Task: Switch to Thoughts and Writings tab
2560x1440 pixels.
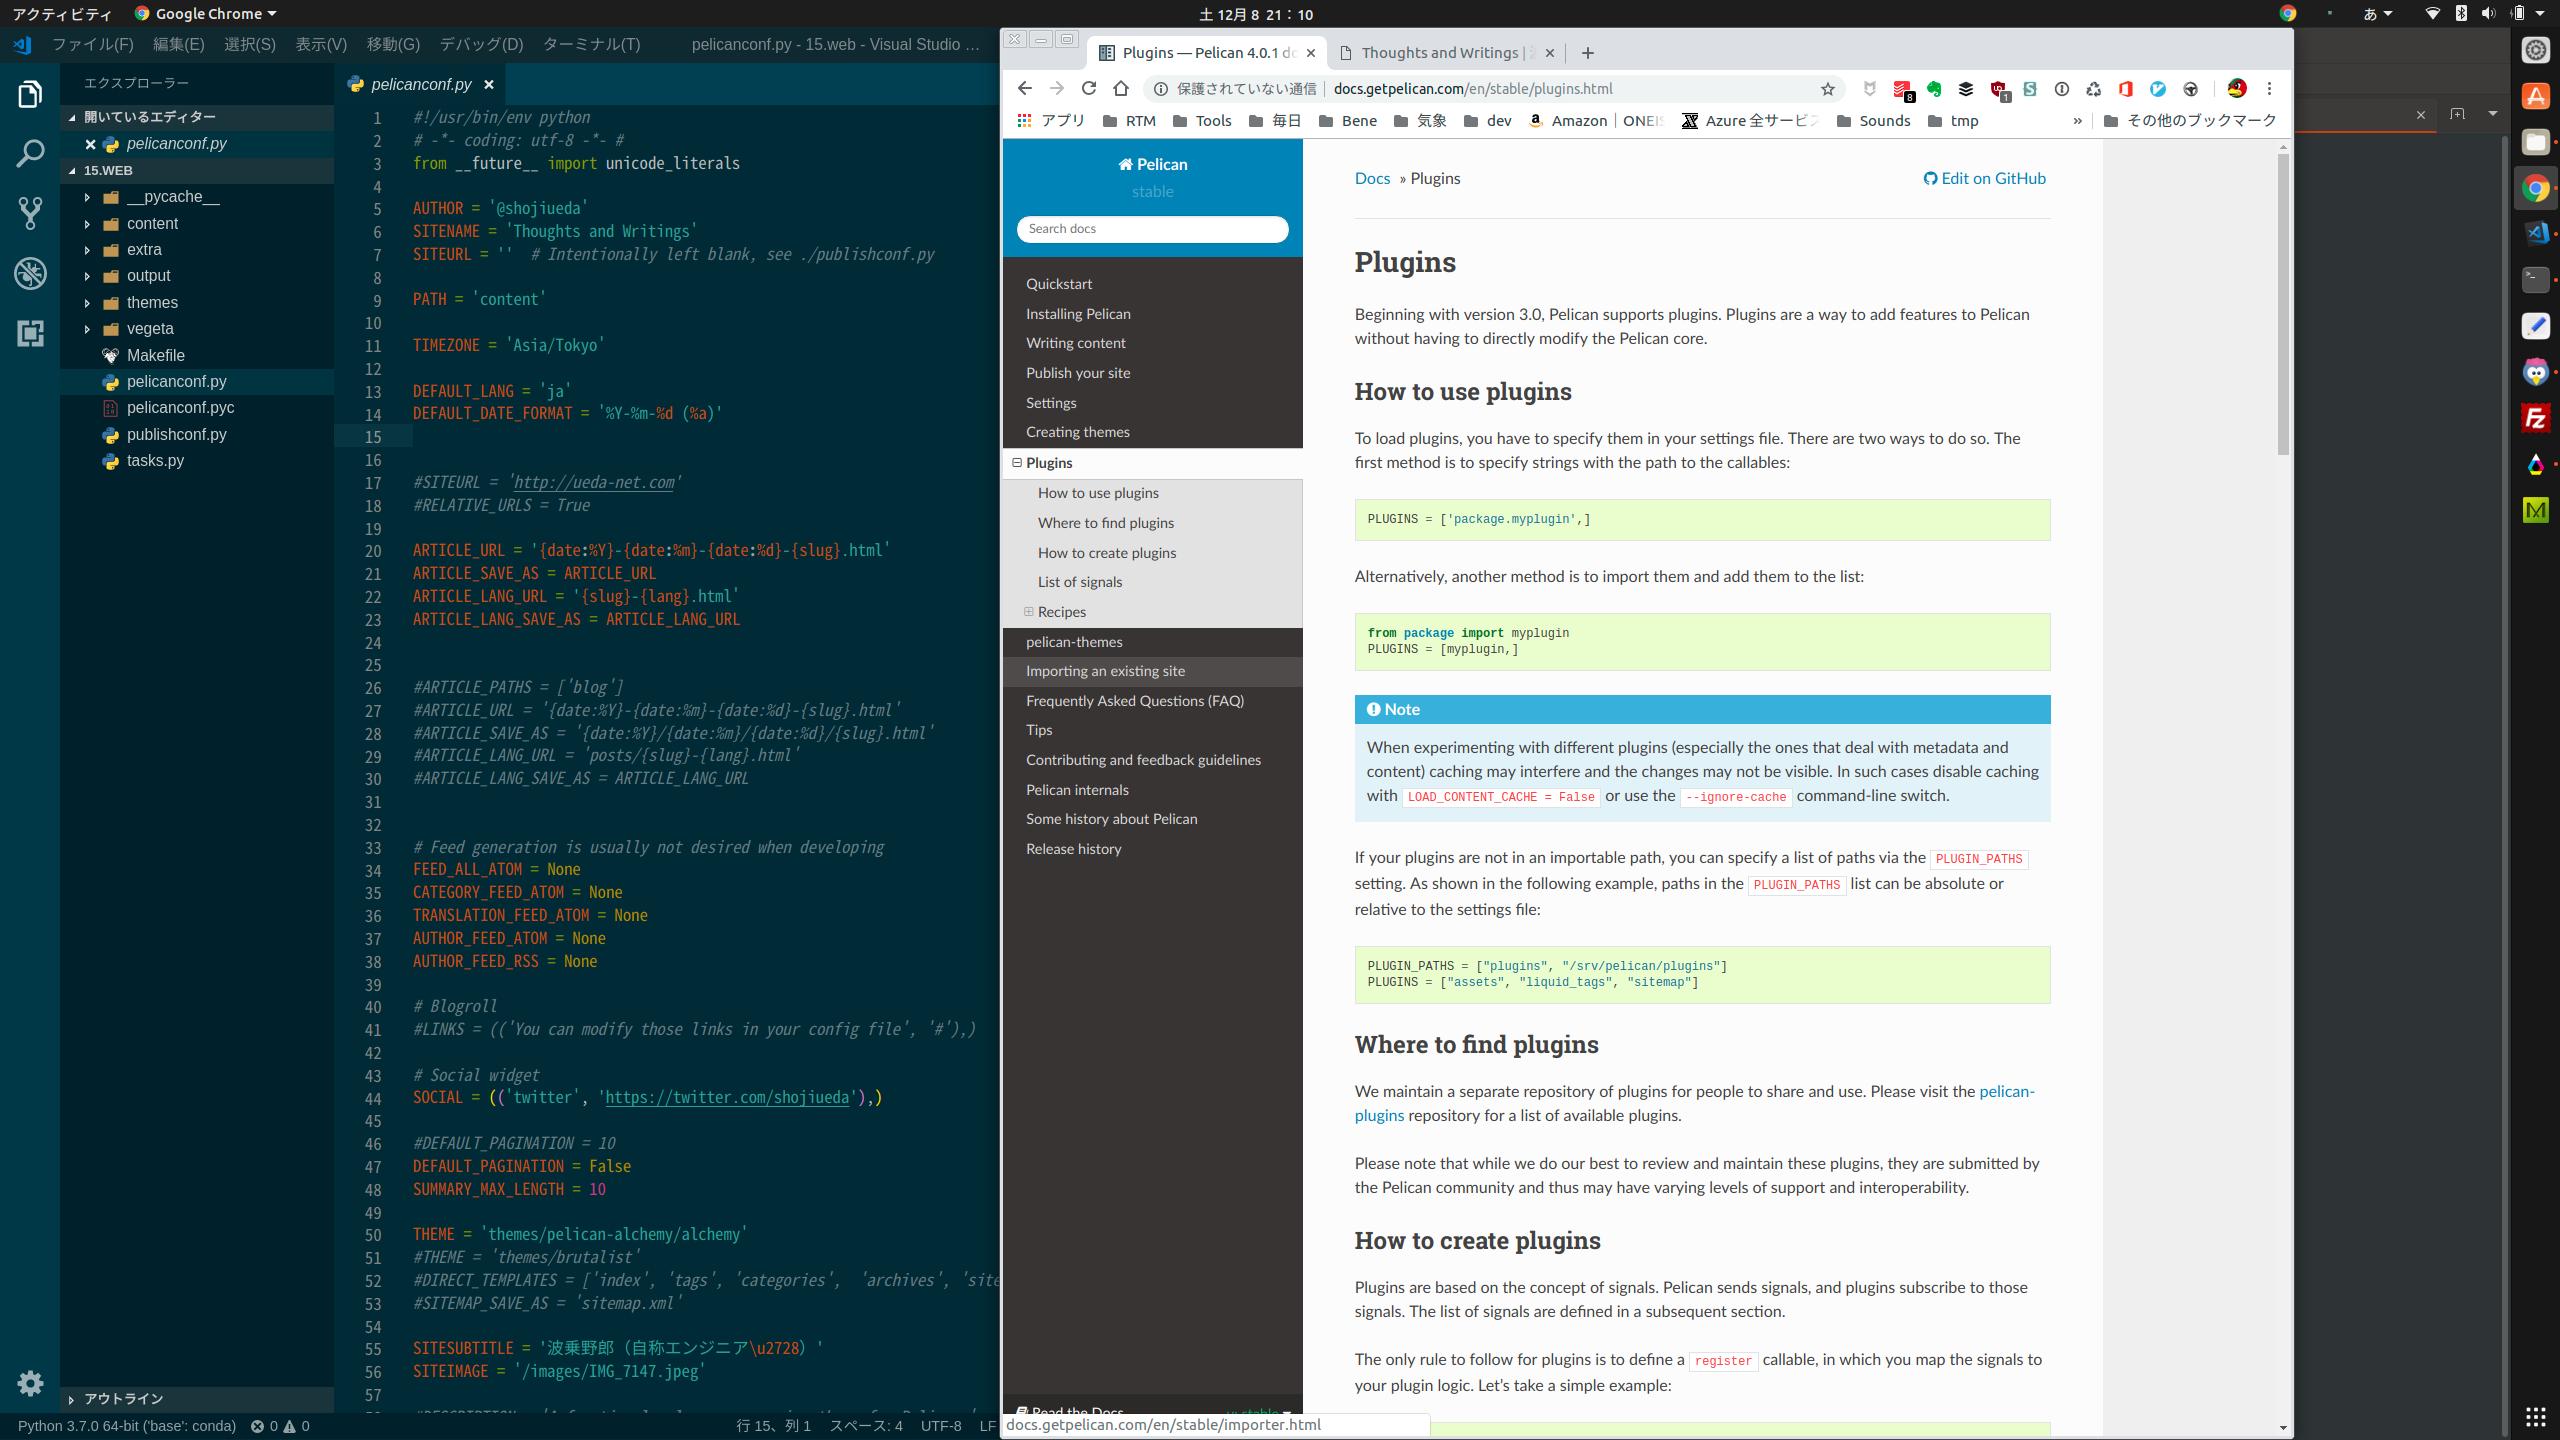Action: pyautogui.click(x=1438, y=53)
